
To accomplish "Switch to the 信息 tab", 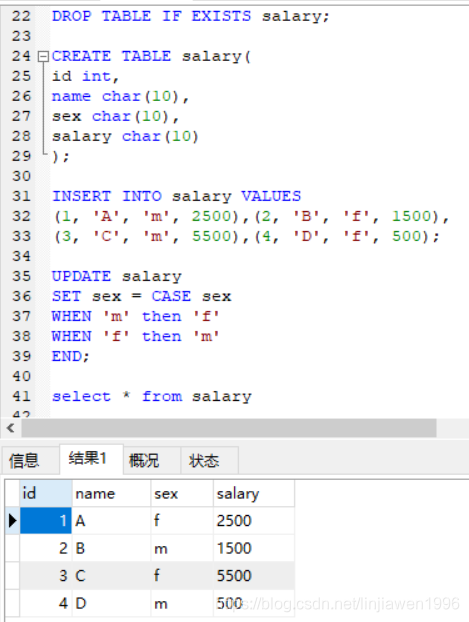I will click(x=31, y=461).
